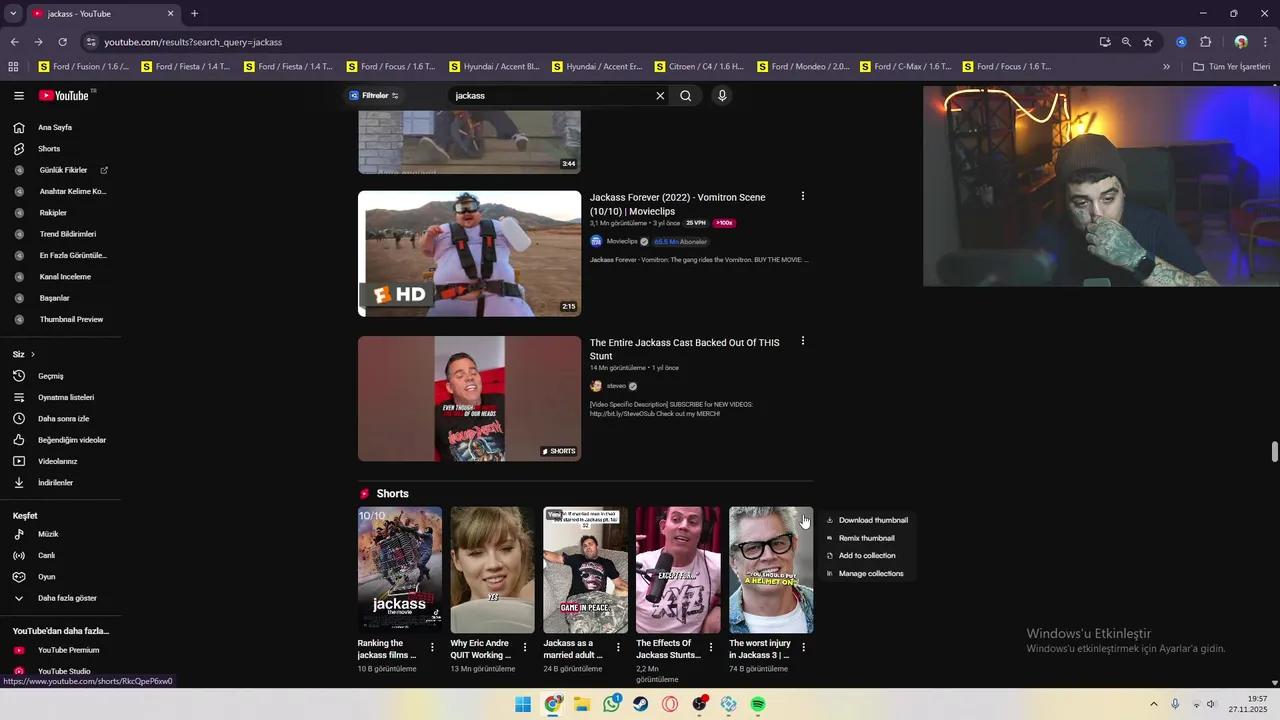Open Beğendiğim videolar thumbs-up icon
This screenshot has width=1280, height=720.
[x=18, y=440]
